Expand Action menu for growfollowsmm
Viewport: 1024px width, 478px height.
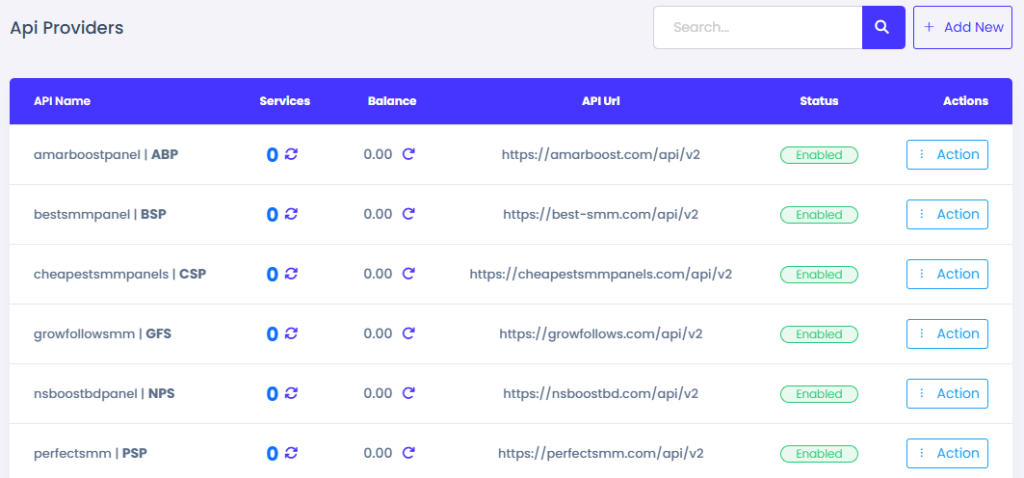pos(946,334)
